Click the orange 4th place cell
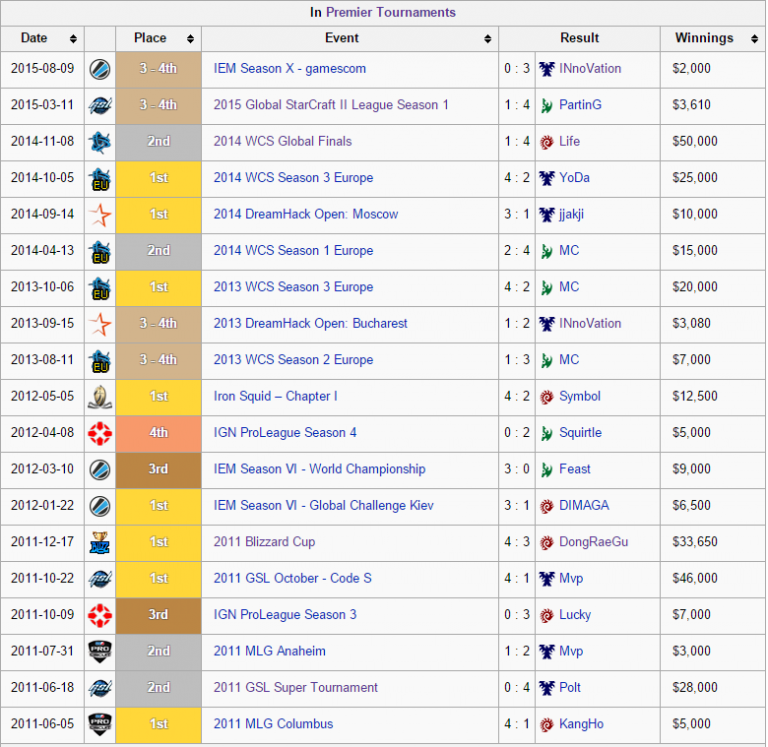 click(158, 433)
